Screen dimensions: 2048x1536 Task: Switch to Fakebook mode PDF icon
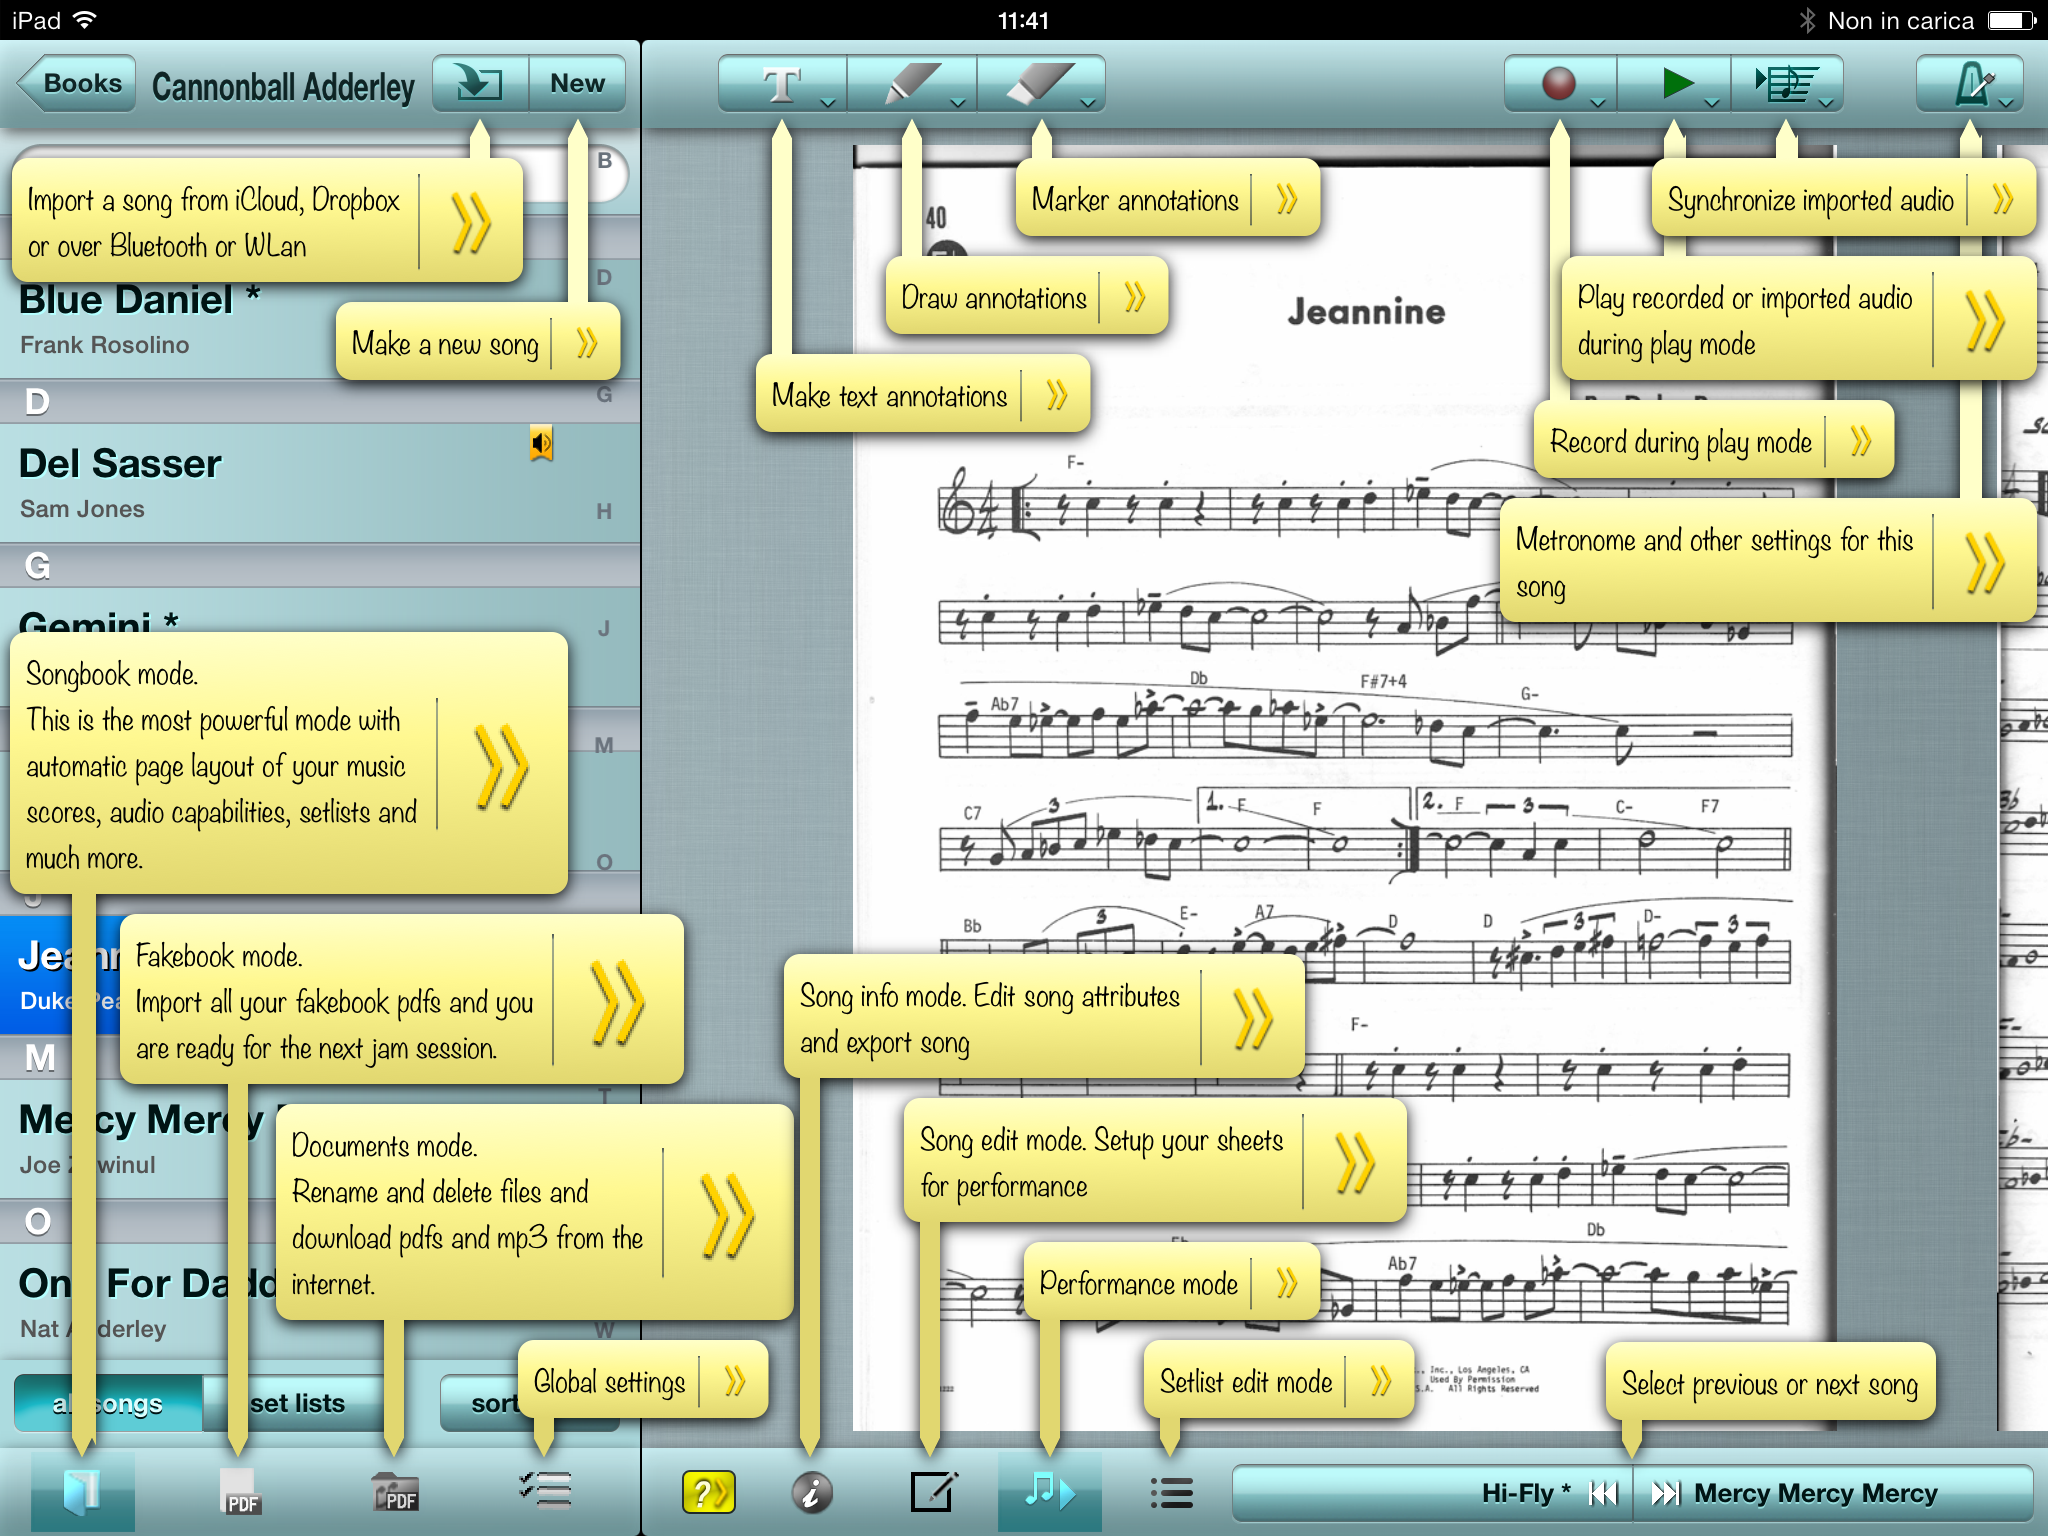point(238,1492)
